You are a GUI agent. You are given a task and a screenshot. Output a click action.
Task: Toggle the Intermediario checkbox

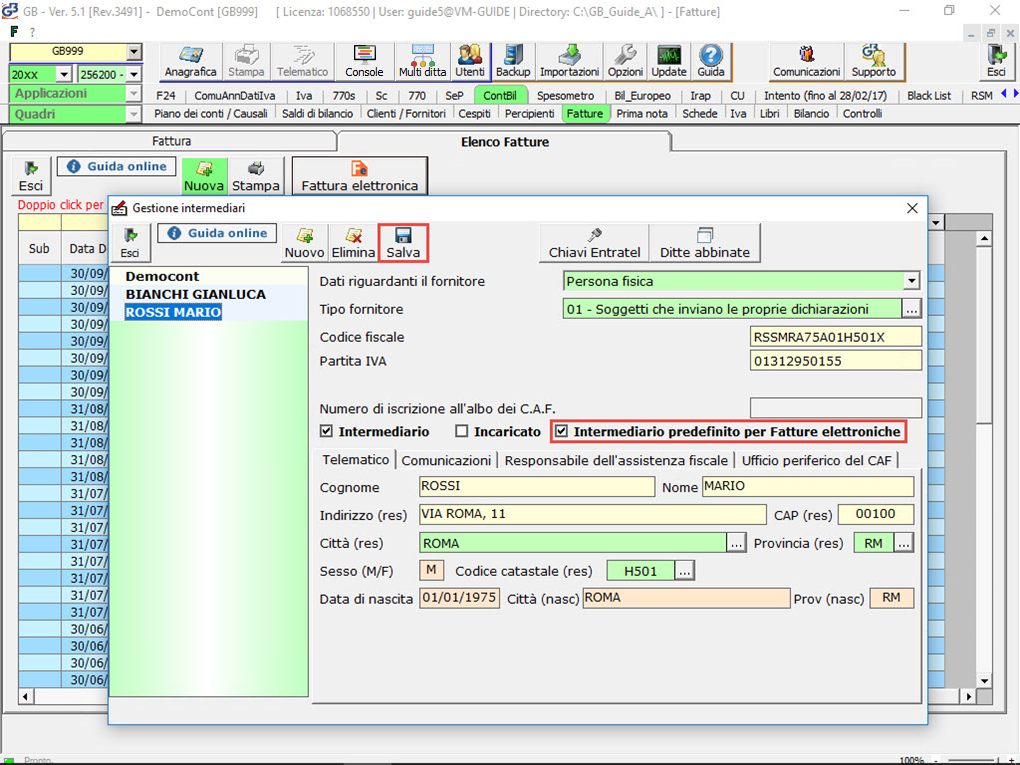(327, 431)
